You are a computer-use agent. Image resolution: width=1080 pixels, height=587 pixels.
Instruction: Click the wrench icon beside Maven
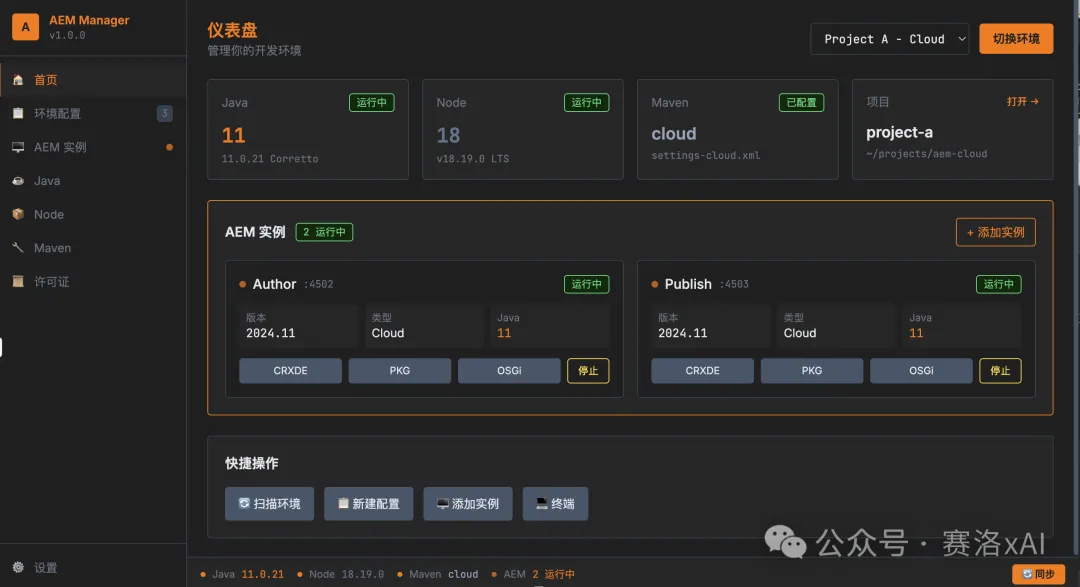pyautogui.click(x=18, y=248)
